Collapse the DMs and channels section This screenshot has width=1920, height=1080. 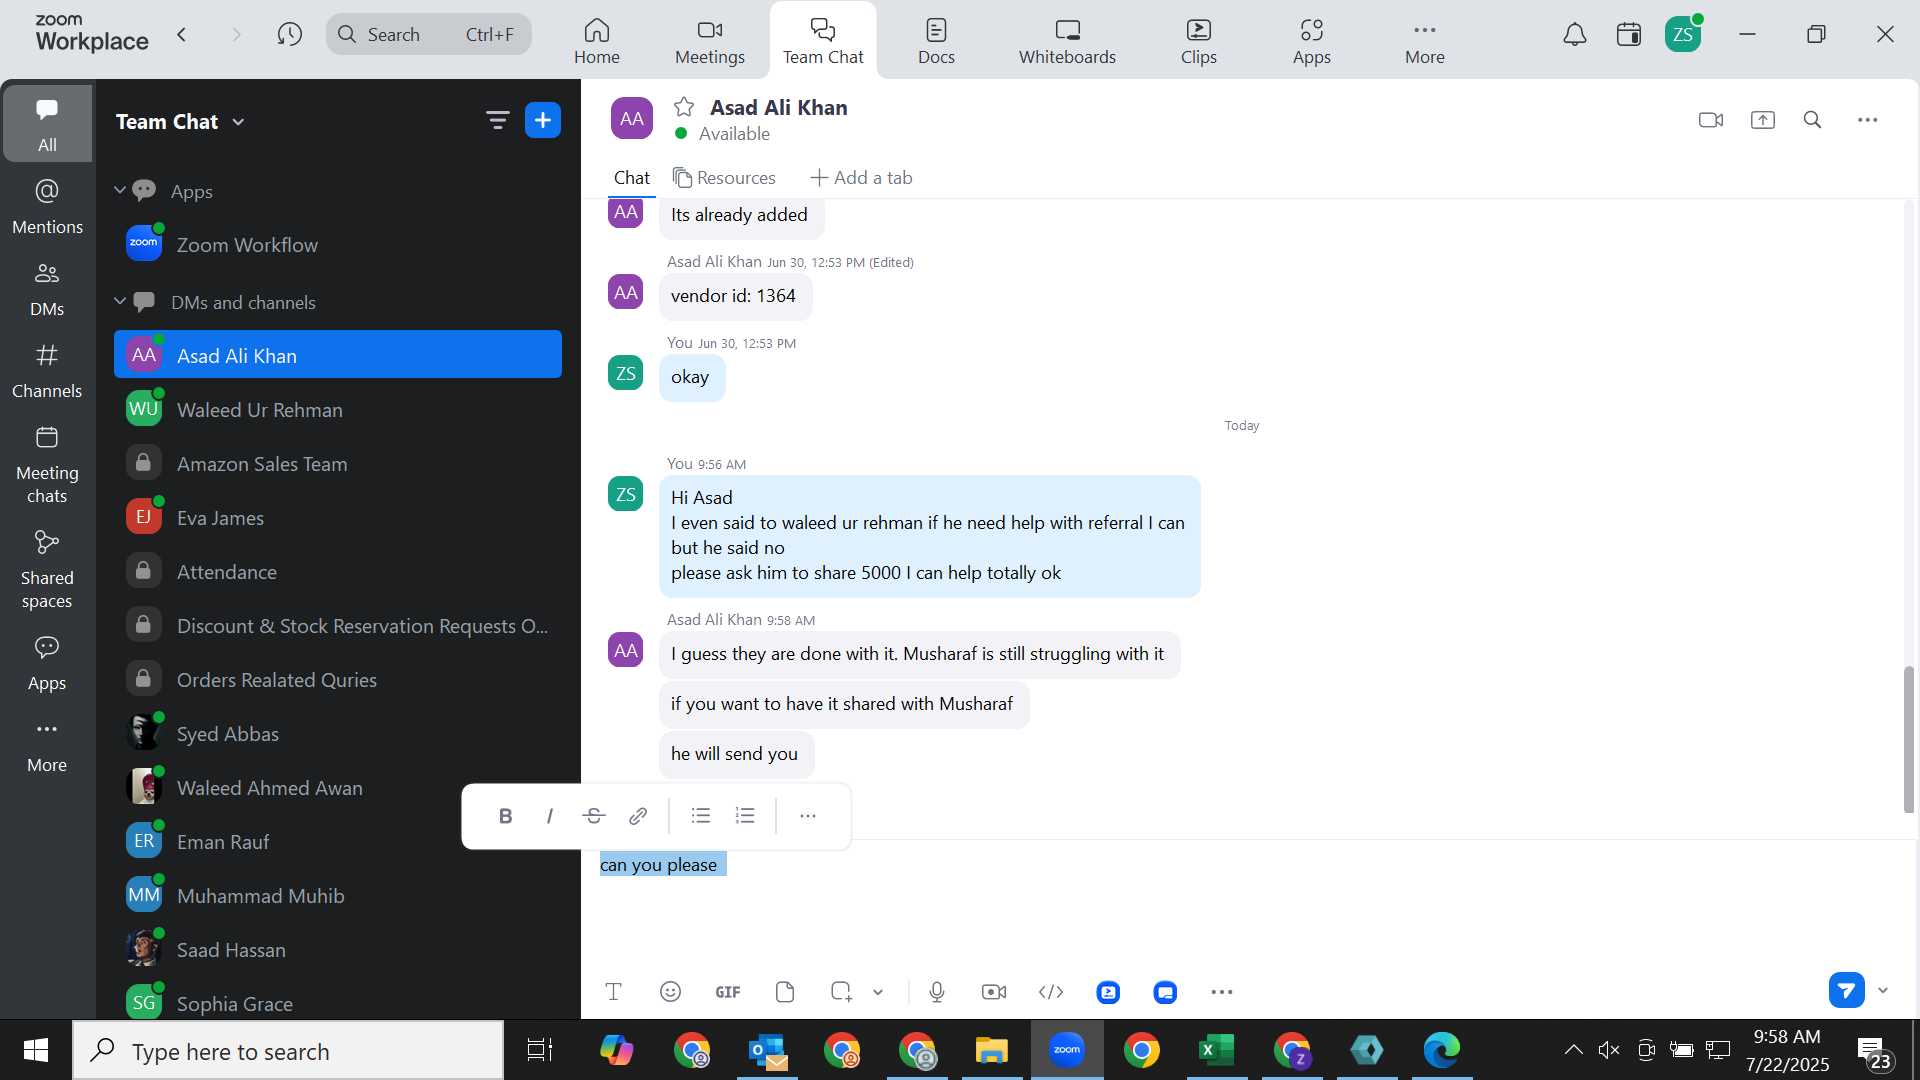(120, 301)
